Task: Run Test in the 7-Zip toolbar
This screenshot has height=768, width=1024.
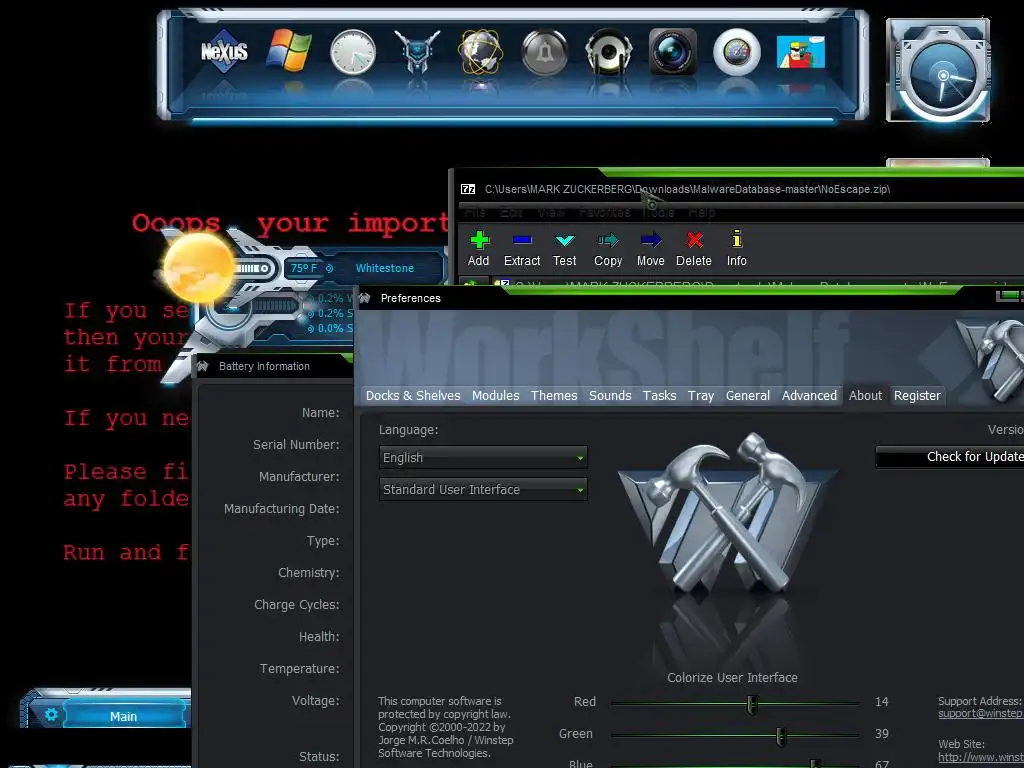Action: click(x=564, y=249)
